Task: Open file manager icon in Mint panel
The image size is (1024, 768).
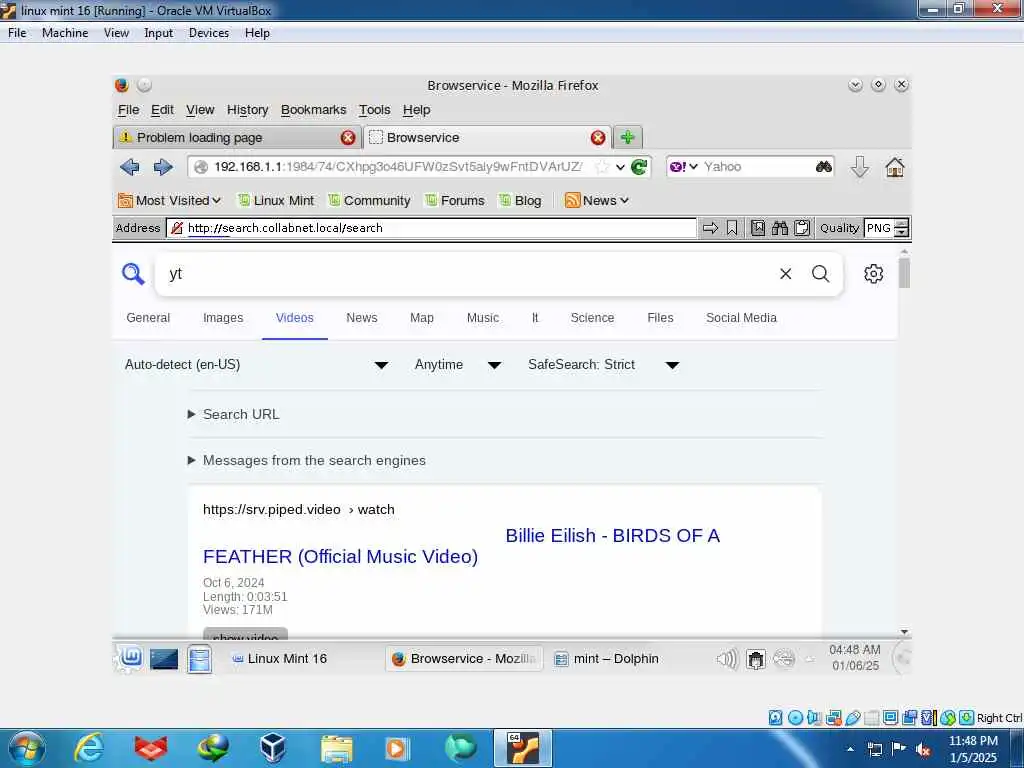Action: [x=199, y=658]
